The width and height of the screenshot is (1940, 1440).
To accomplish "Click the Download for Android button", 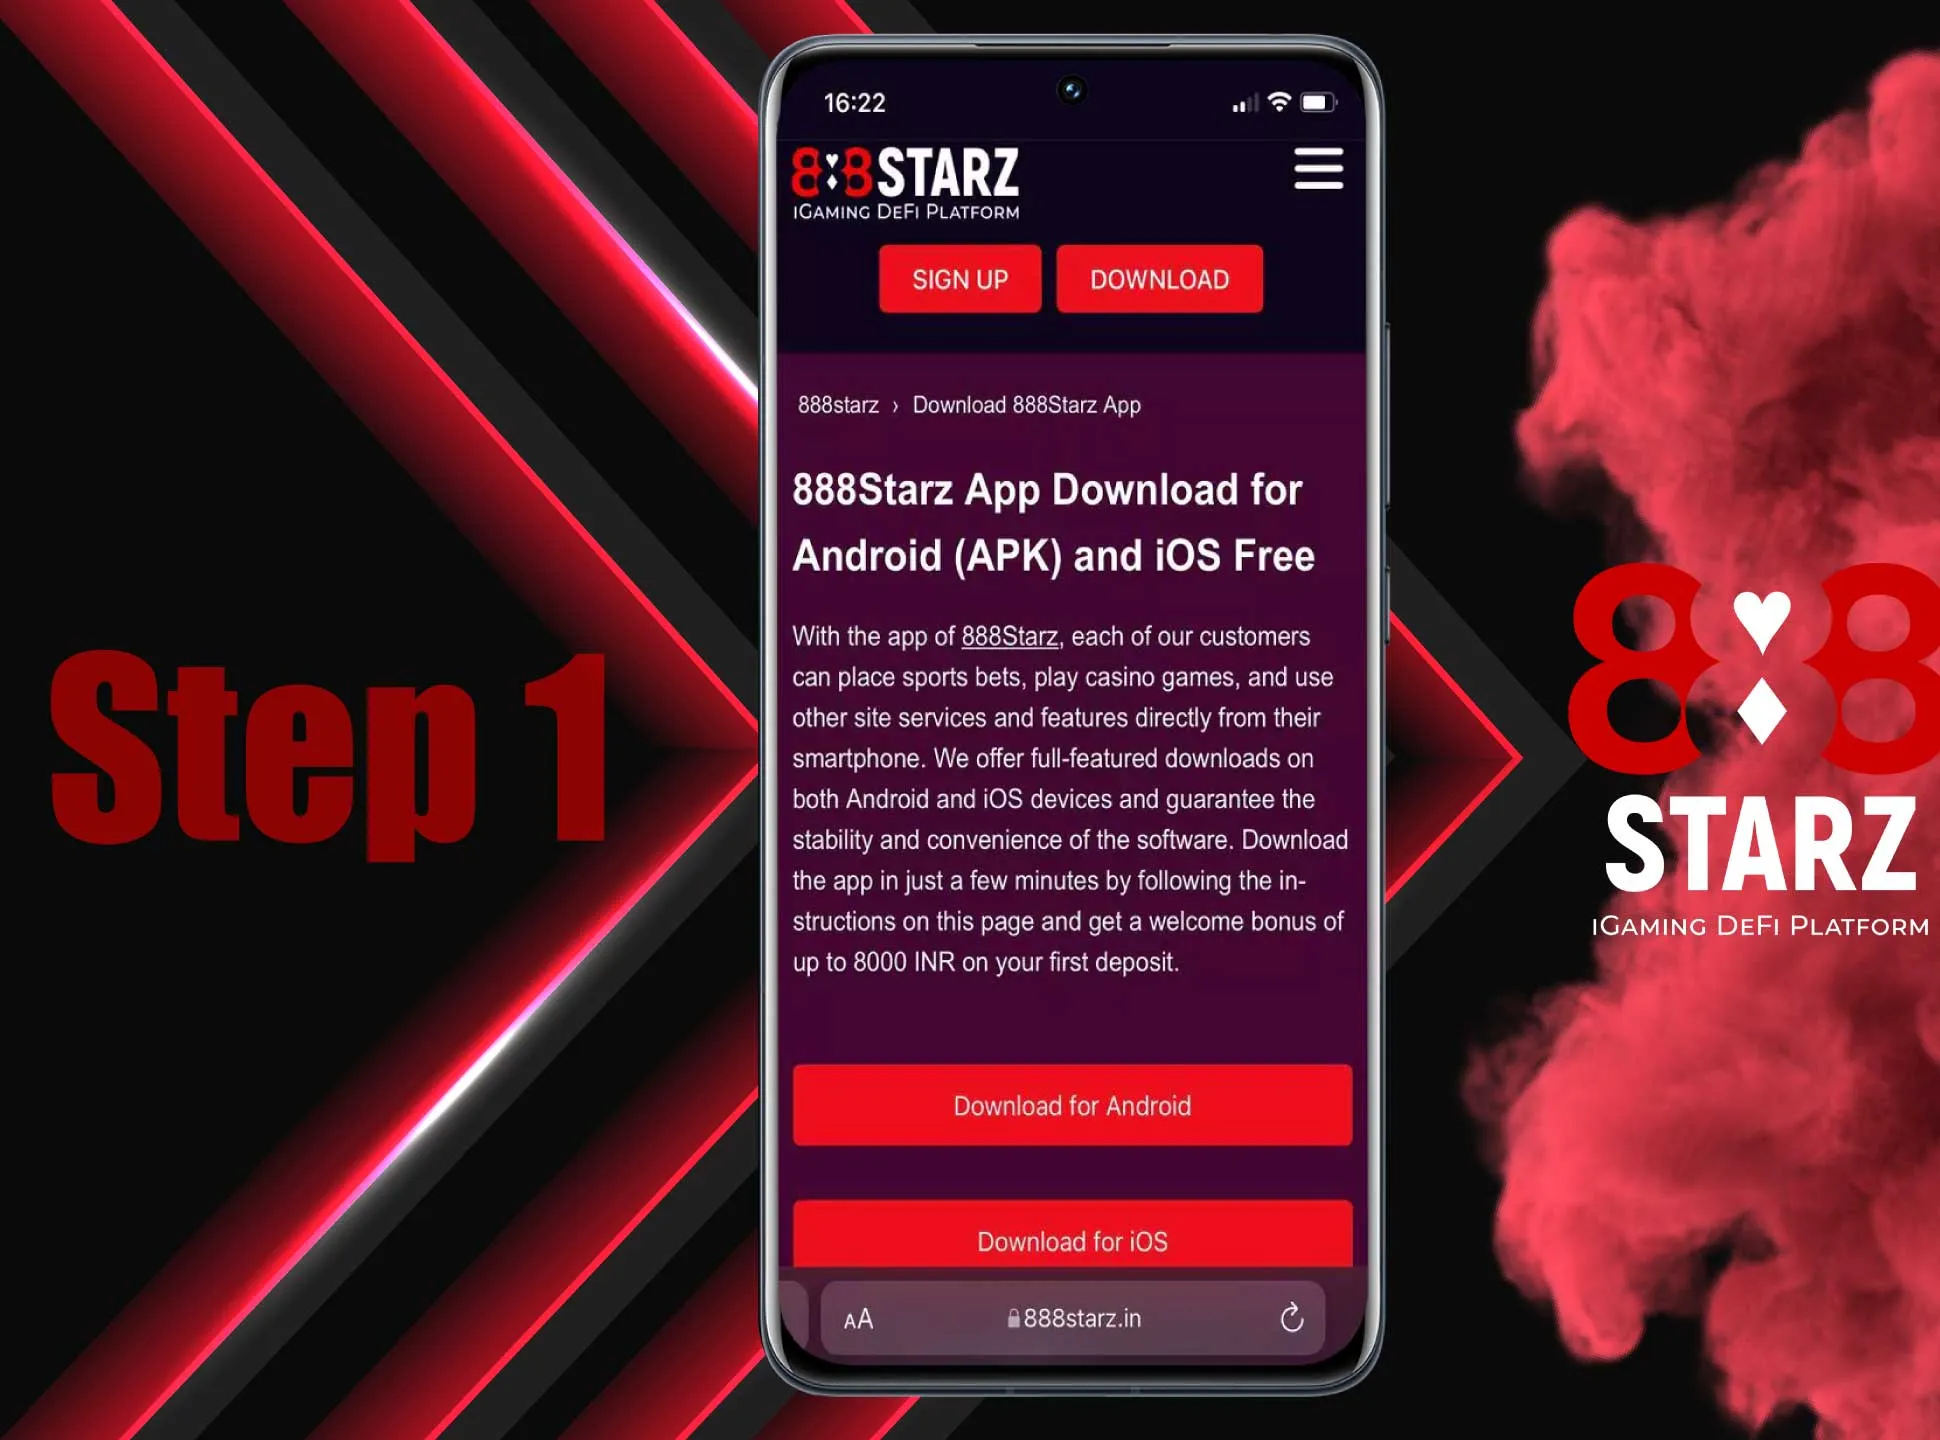I will click(1069, 1106).
